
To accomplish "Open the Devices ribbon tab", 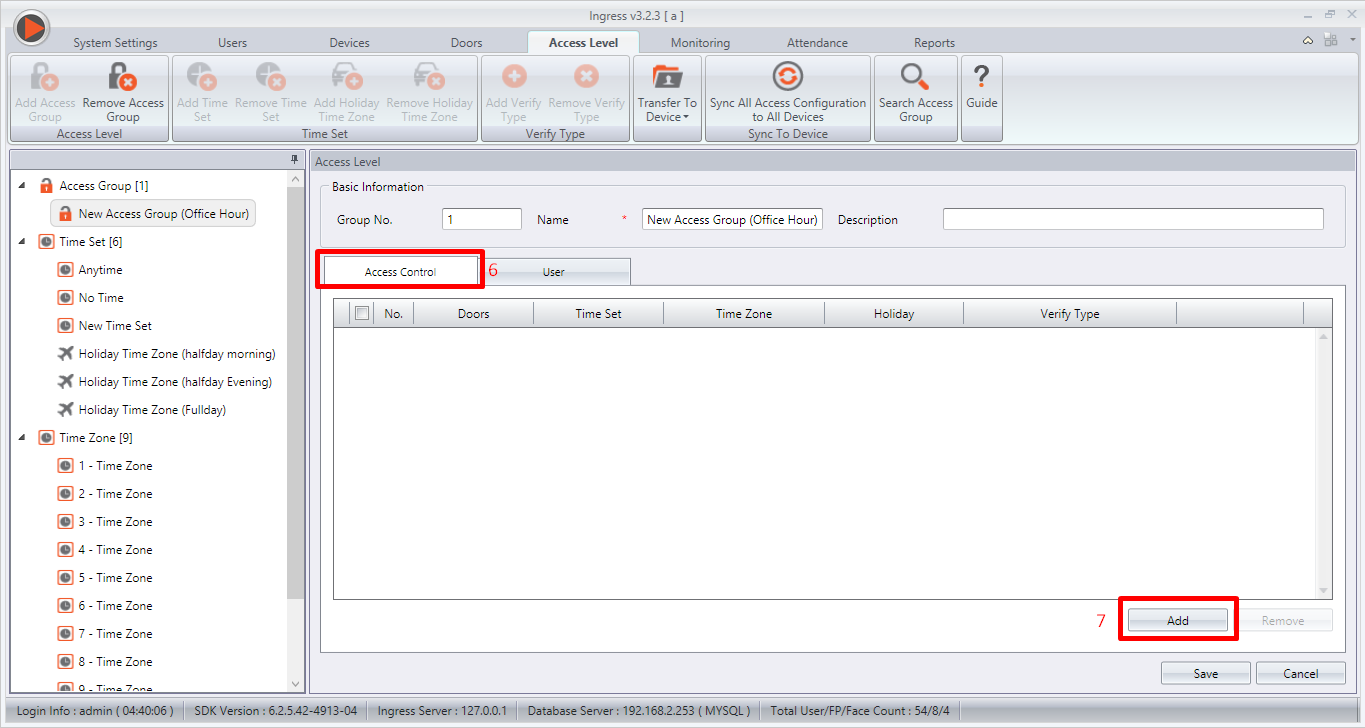I will tap(350, 43).
